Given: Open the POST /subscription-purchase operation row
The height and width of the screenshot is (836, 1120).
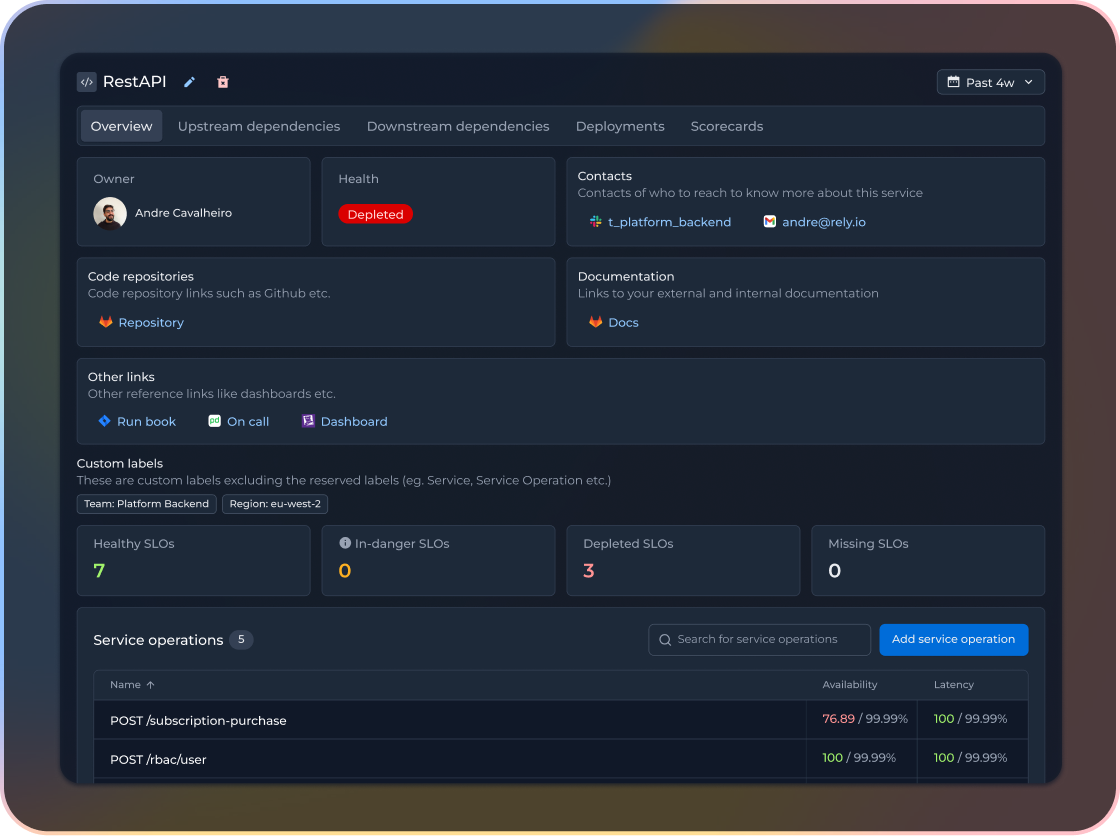Looking at the screenshot, I should tap(561, 720).
